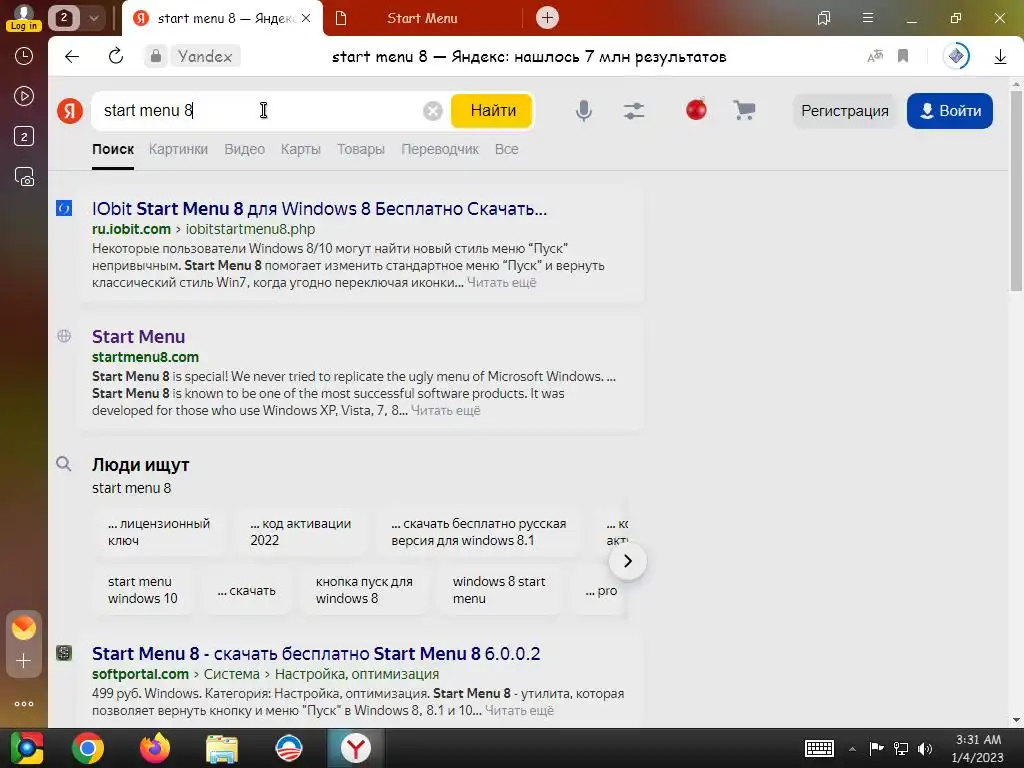Open the downloads arrow icon

1000,57
